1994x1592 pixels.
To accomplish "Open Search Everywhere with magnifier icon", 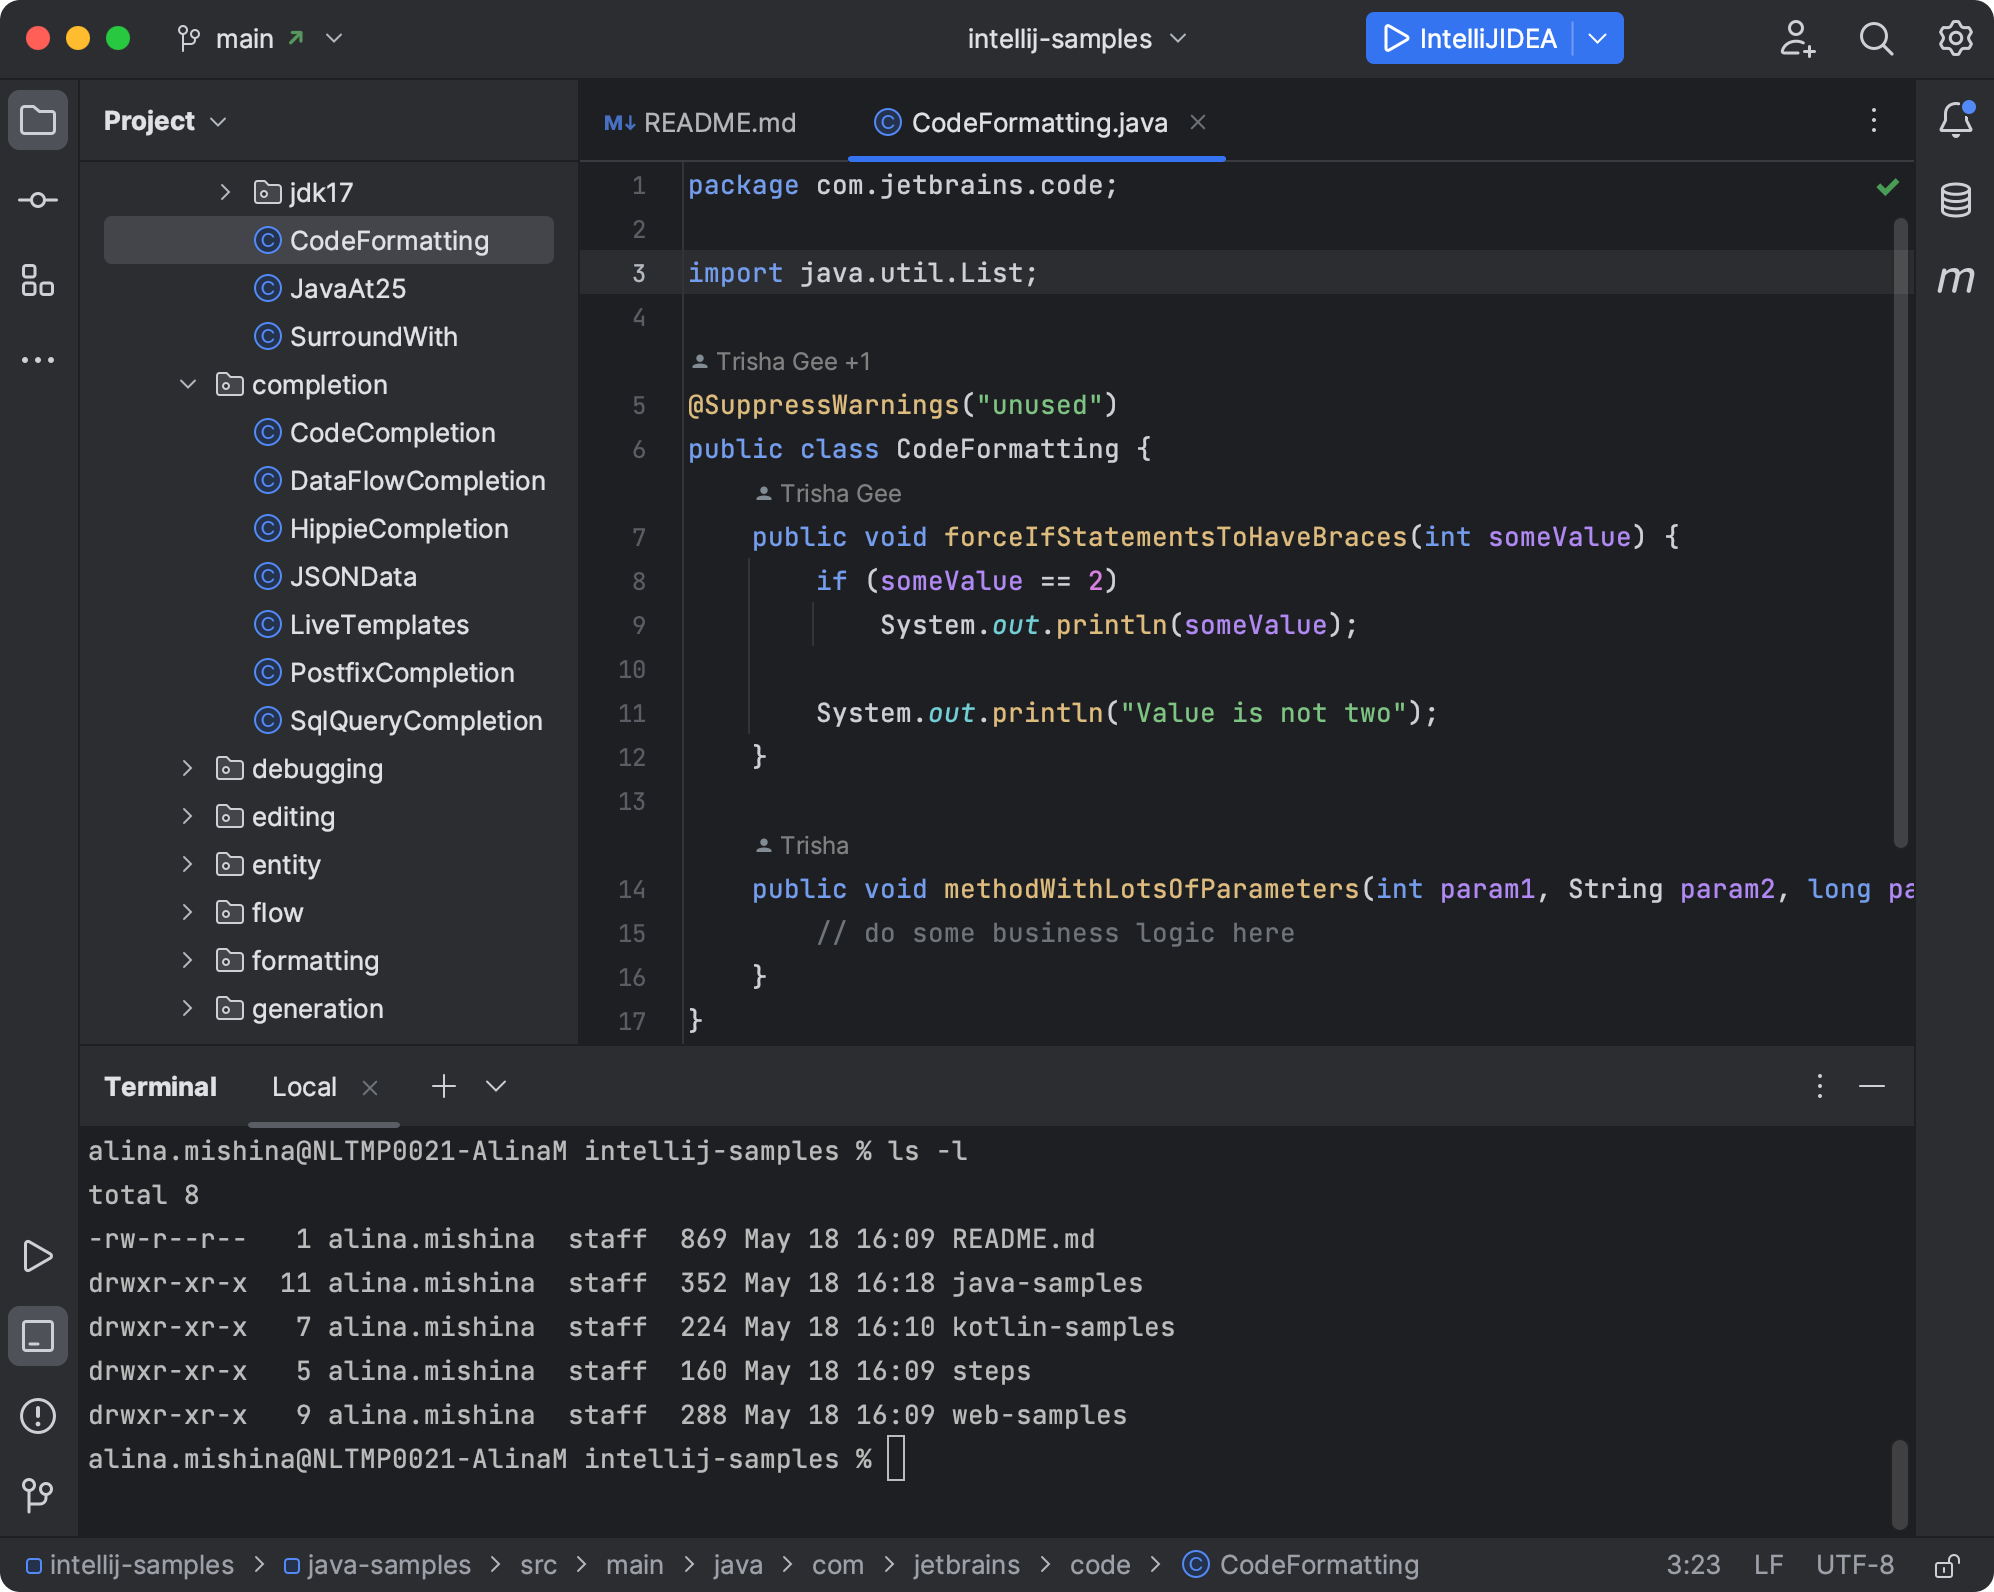I will [1877, 38].
